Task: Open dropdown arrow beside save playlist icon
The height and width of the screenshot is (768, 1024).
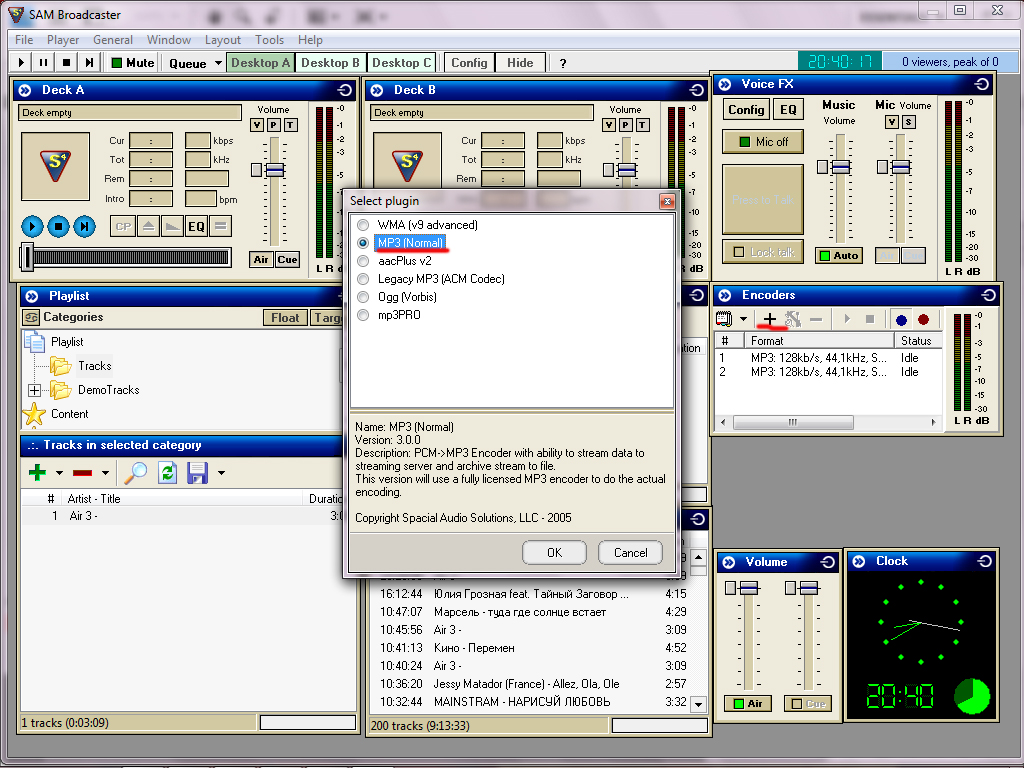Action: [221, 473]
